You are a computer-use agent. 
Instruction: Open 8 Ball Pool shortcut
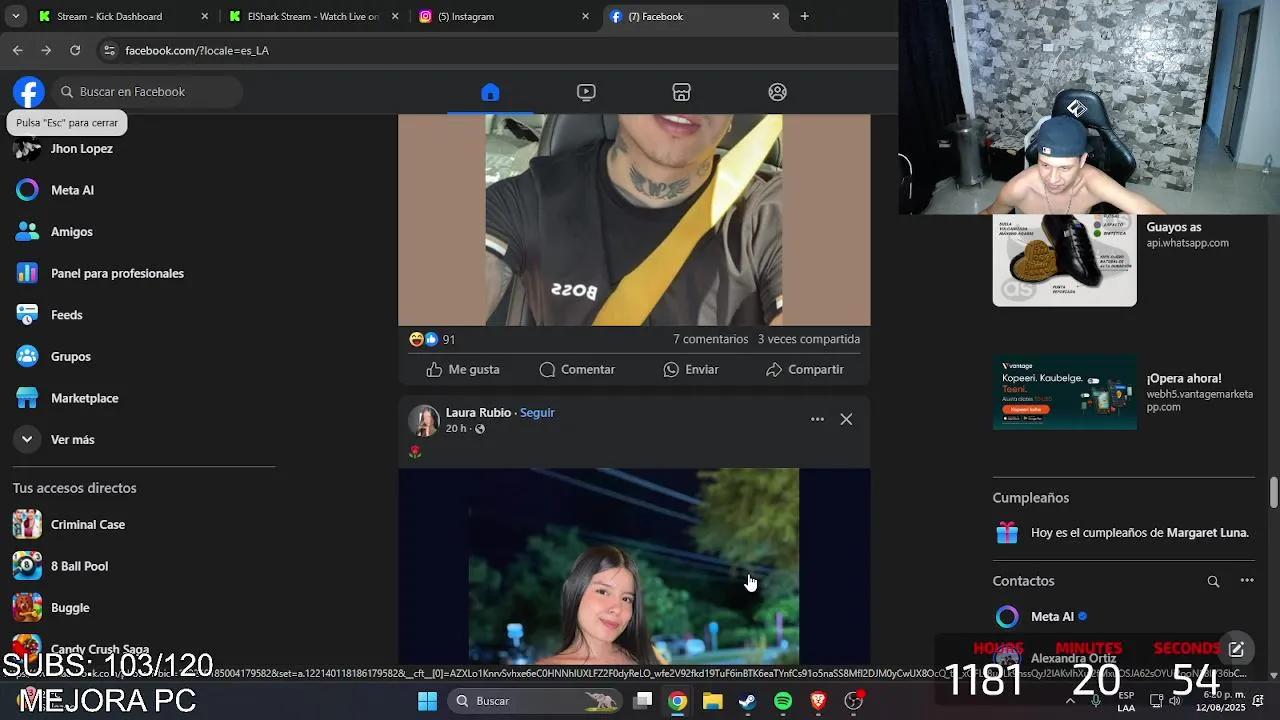coord(79,566)
